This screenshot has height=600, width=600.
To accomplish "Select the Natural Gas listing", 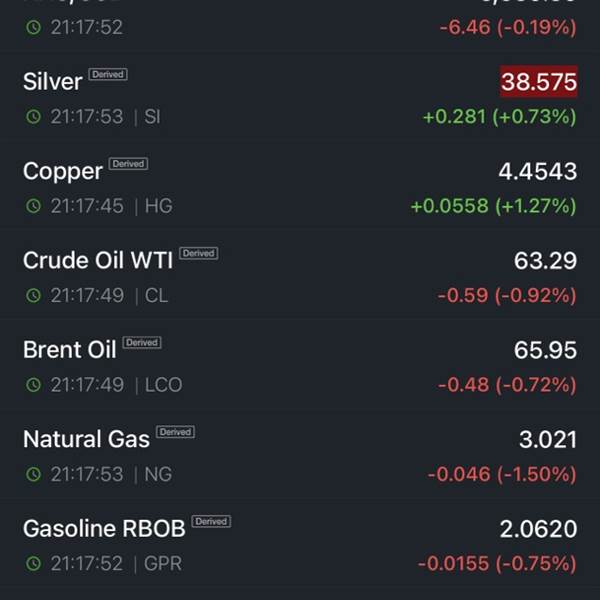I will point(300,455).
